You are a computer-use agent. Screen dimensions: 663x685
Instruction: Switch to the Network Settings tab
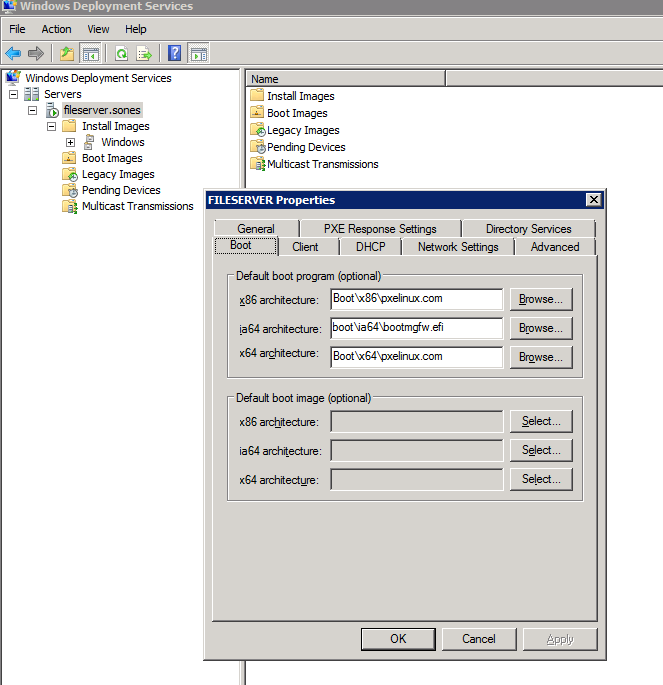(x=458, y=247)
